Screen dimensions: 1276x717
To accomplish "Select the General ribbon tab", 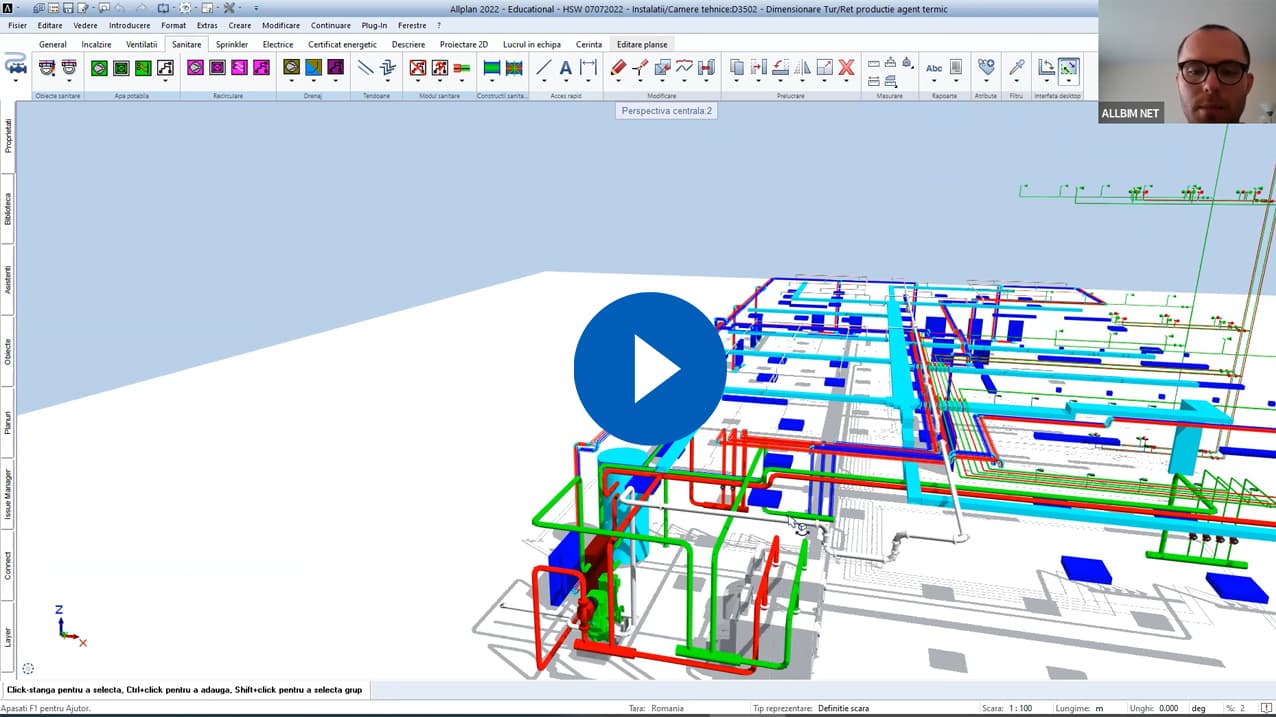I will pos(53,44).
